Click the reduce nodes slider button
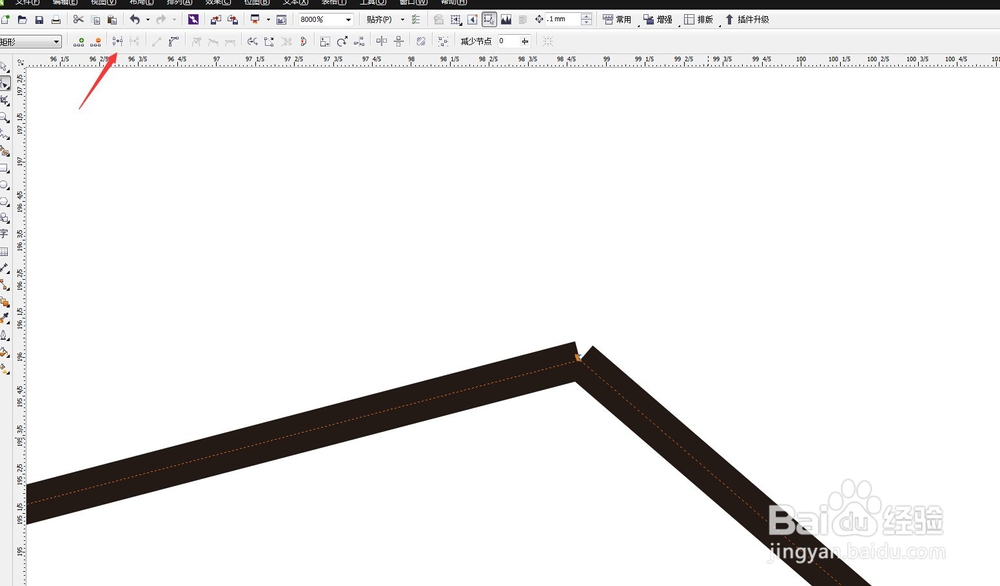This screenshot has width=1000, height=586. click(525, 41)
